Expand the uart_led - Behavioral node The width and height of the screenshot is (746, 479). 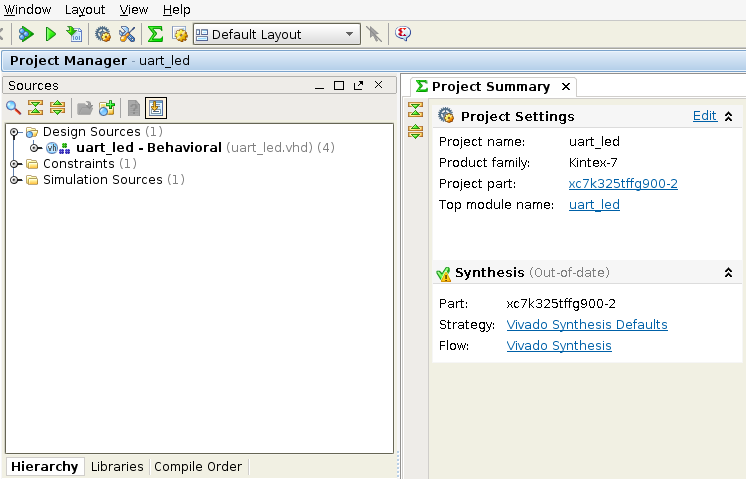34,148
